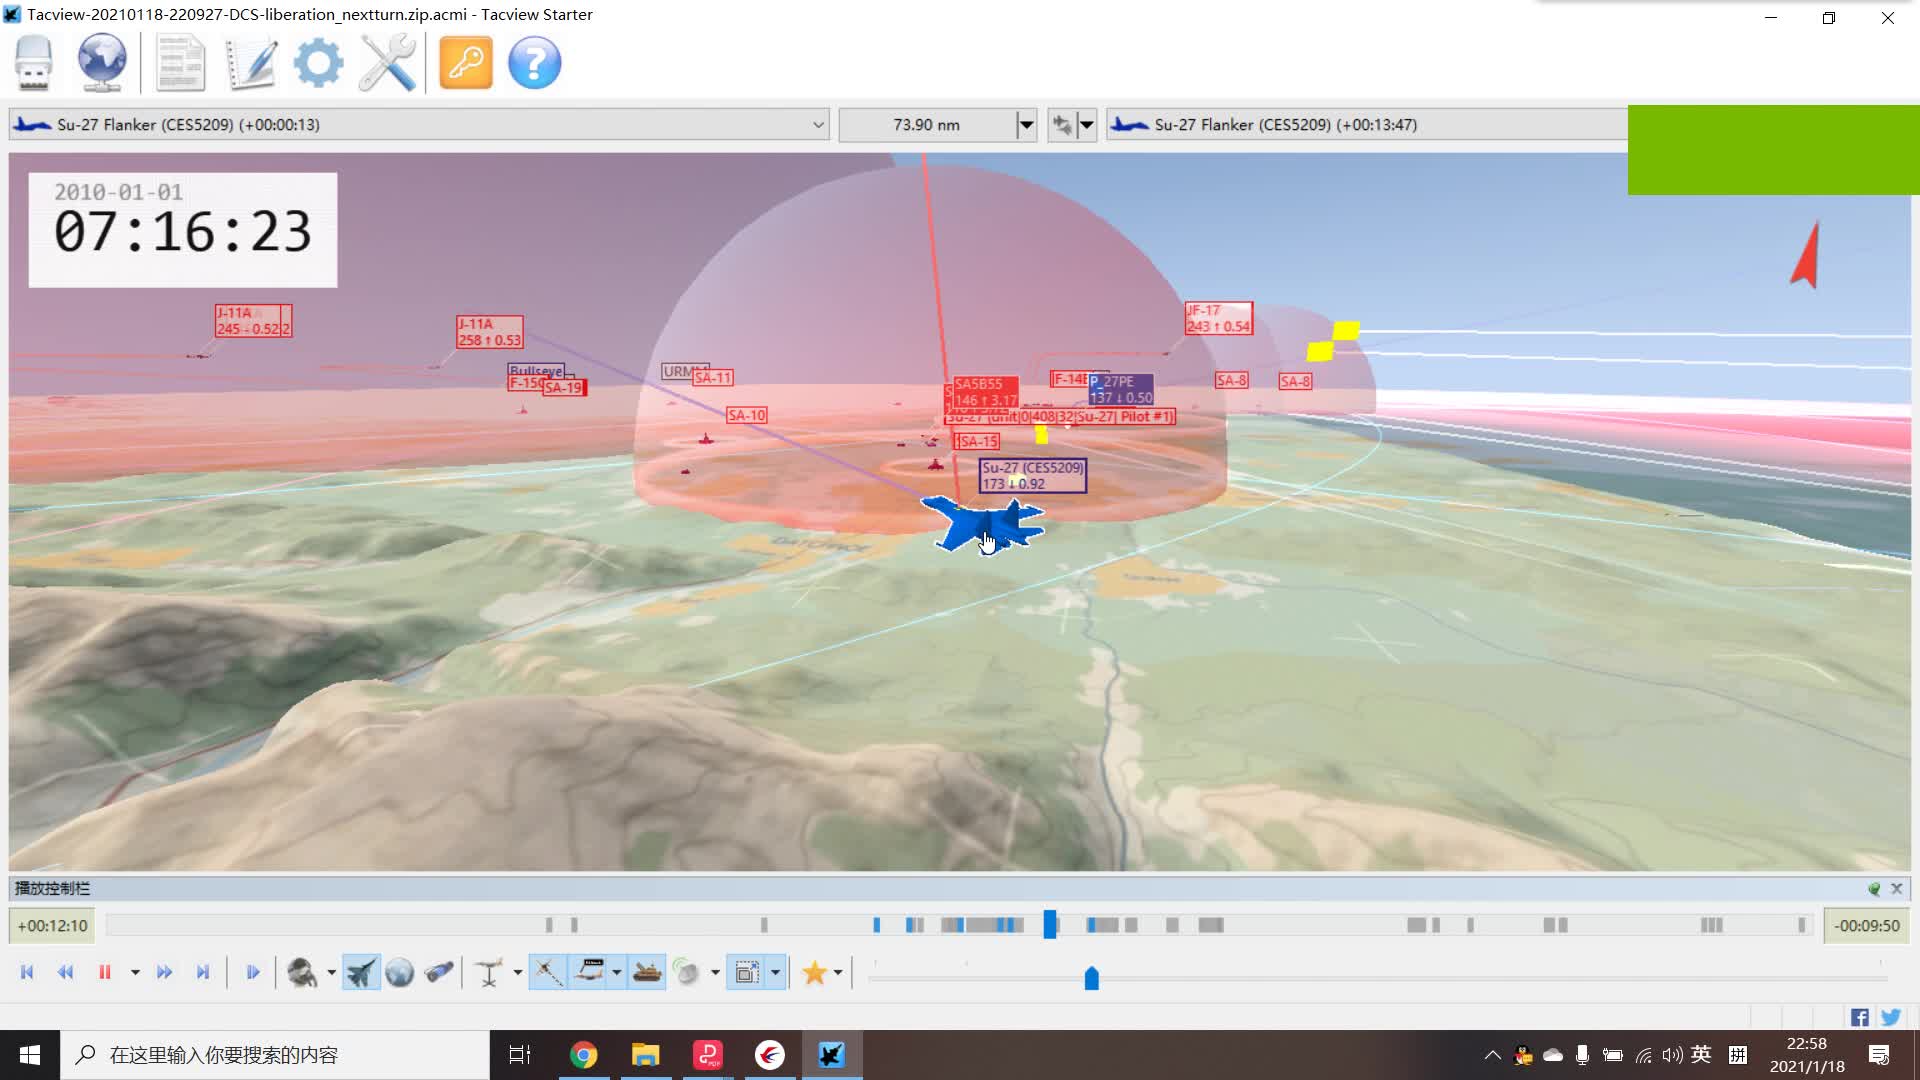
Task: Open Chrome from the taskbar
Action: point(583,1055)
